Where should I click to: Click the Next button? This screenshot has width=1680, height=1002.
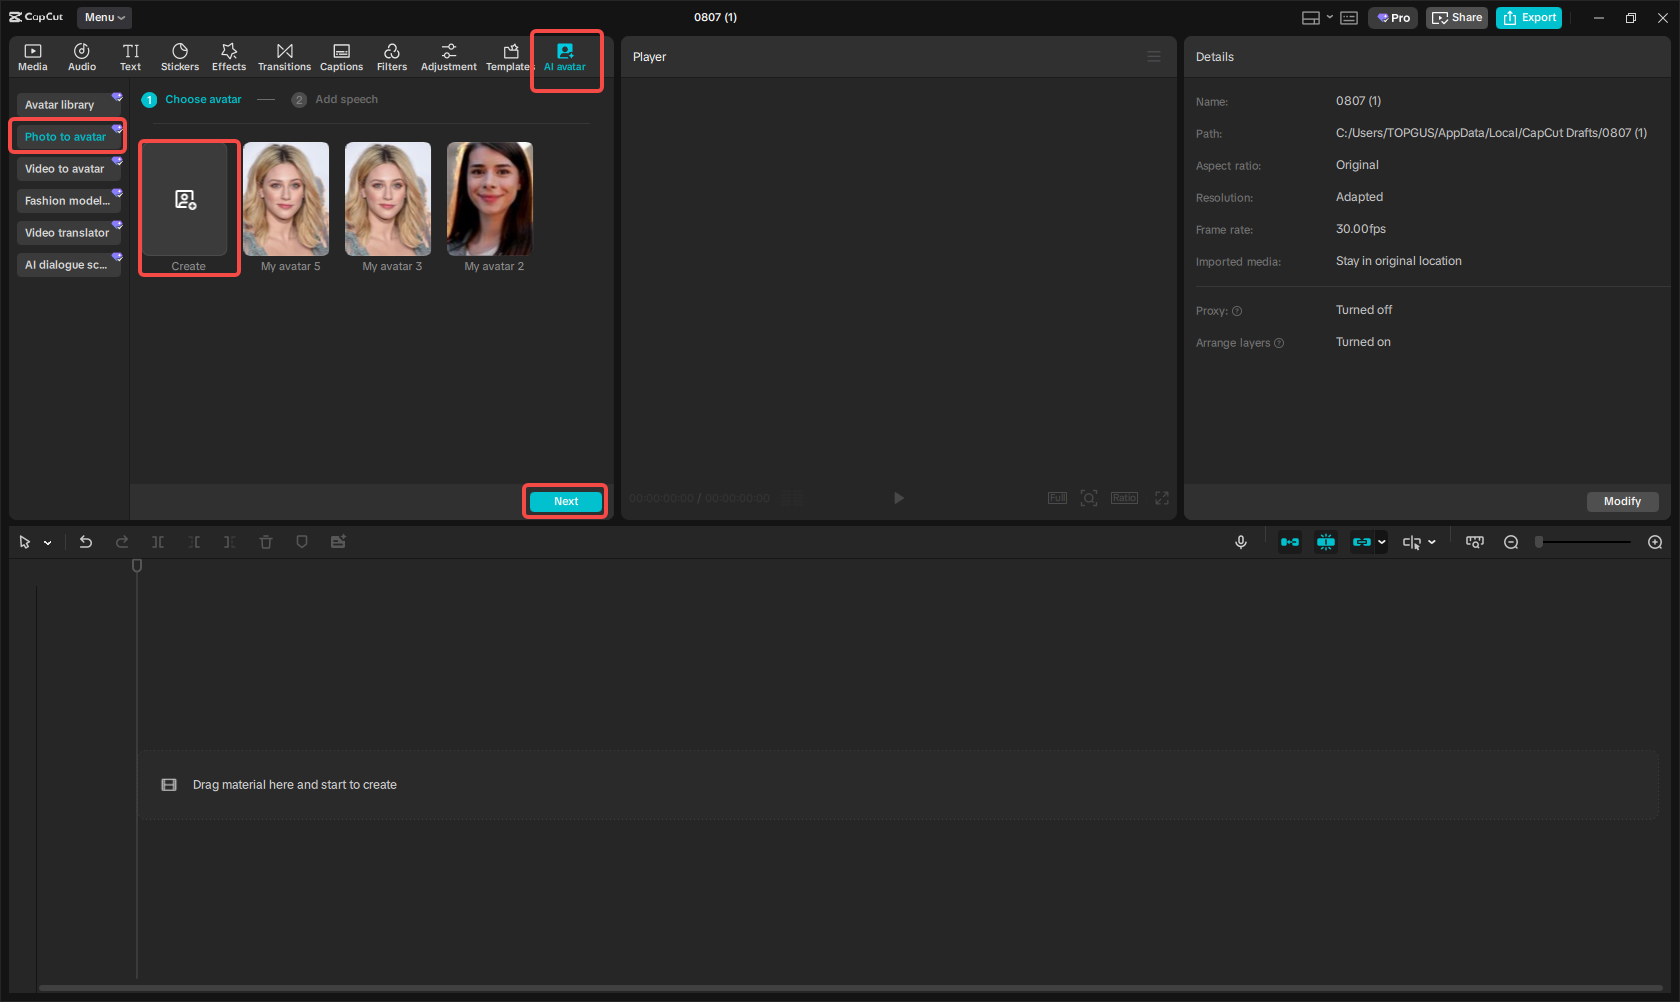[x=566, y=501]
